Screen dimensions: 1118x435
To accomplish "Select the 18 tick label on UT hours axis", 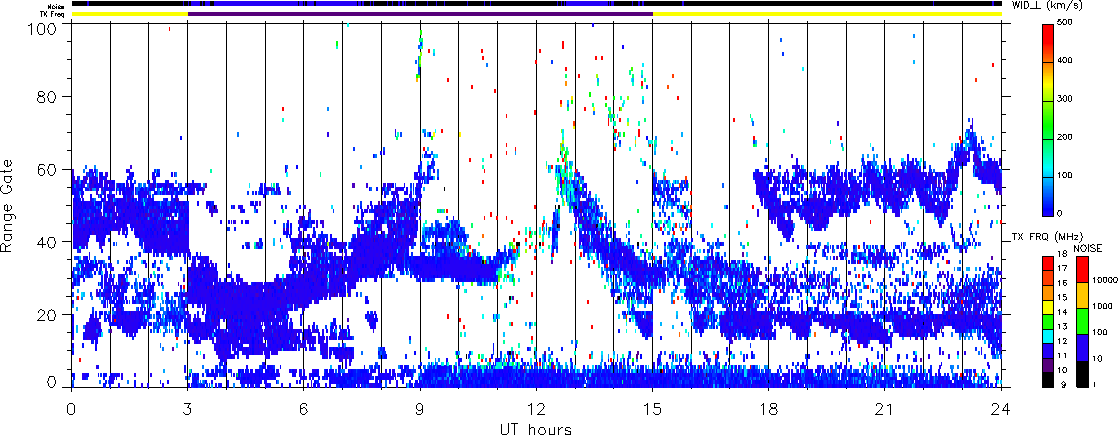I will click(x=769, y=409).
